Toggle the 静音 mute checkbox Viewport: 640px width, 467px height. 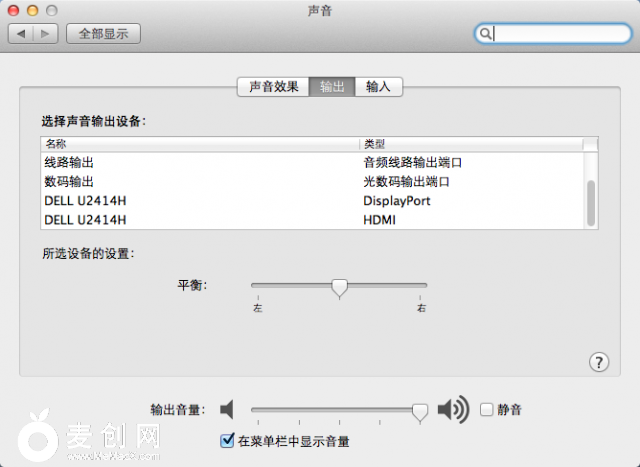(x=487, y=409)
